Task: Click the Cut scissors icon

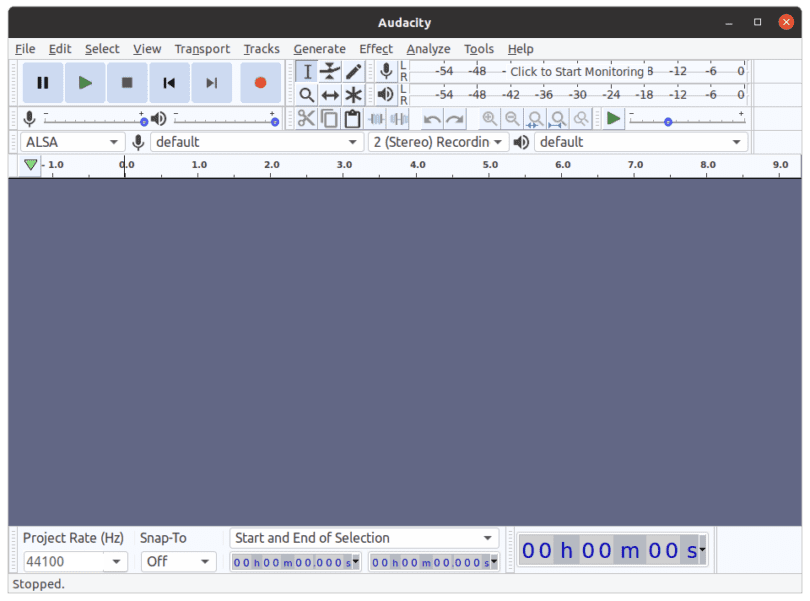Action: click(306, 119)
